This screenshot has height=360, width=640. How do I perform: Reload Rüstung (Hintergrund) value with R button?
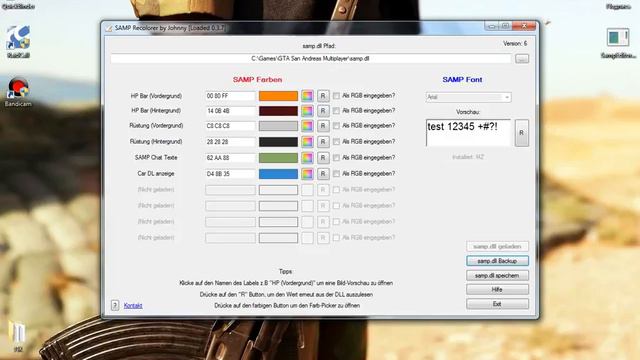pyautogui.click(x=323, y=142)
